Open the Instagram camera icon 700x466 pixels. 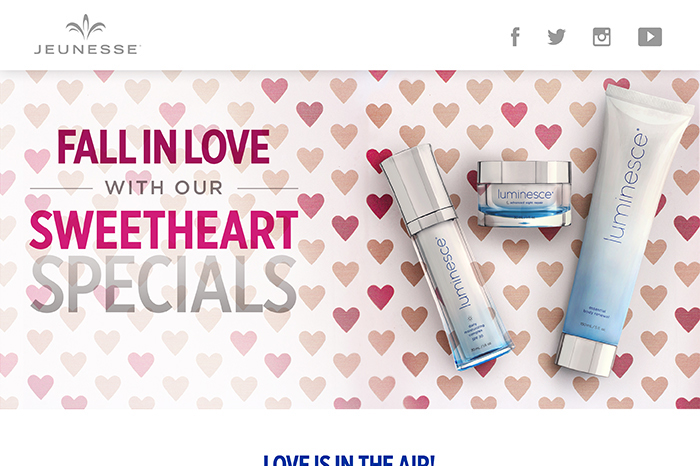pos(602,37)
